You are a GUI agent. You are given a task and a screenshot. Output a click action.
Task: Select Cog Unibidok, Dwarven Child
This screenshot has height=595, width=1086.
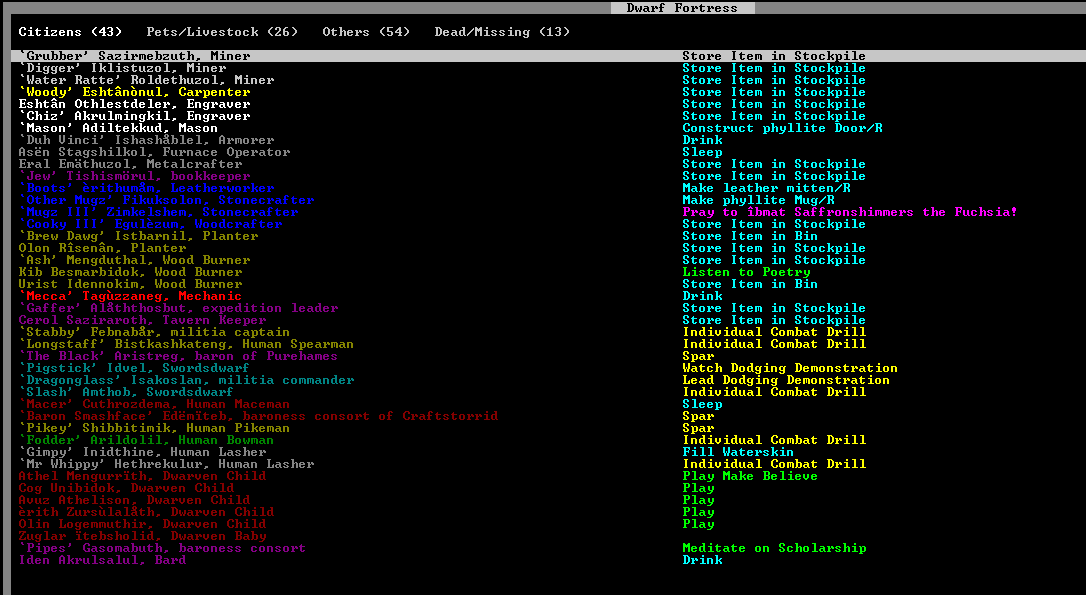pos(126,488)
